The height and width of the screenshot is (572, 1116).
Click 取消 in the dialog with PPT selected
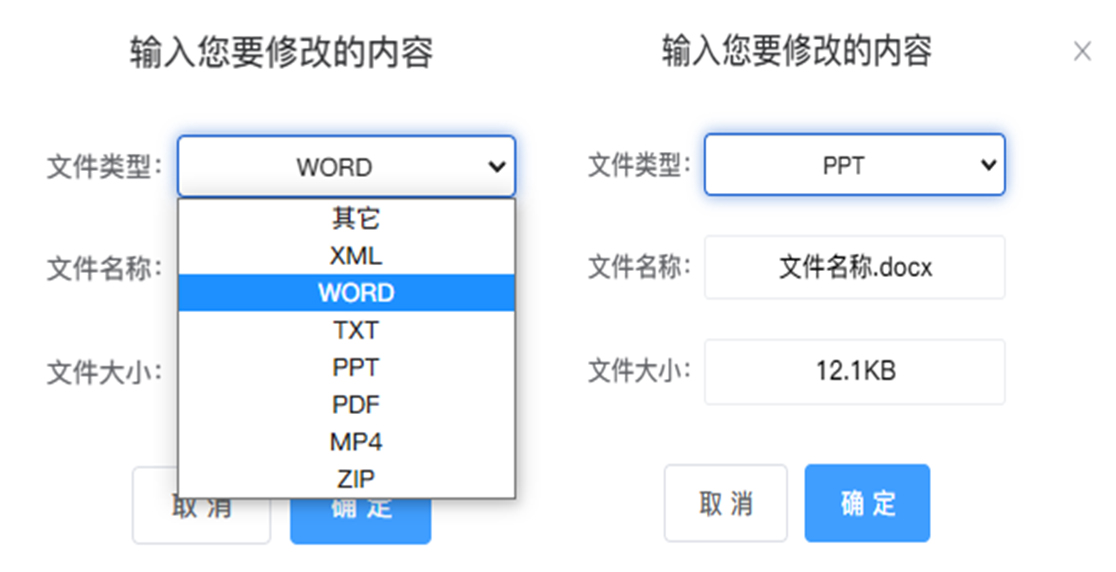pos(725,503)
